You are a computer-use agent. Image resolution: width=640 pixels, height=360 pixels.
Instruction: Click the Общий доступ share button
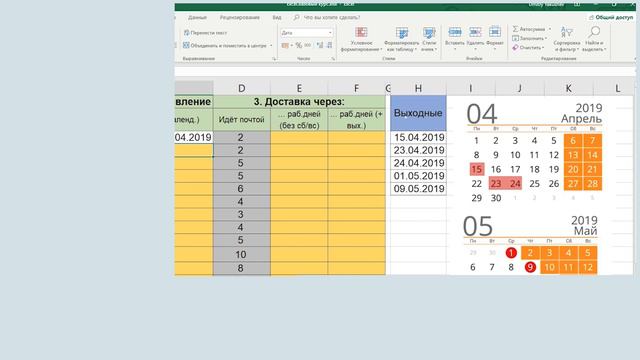[x=611, y=18]
